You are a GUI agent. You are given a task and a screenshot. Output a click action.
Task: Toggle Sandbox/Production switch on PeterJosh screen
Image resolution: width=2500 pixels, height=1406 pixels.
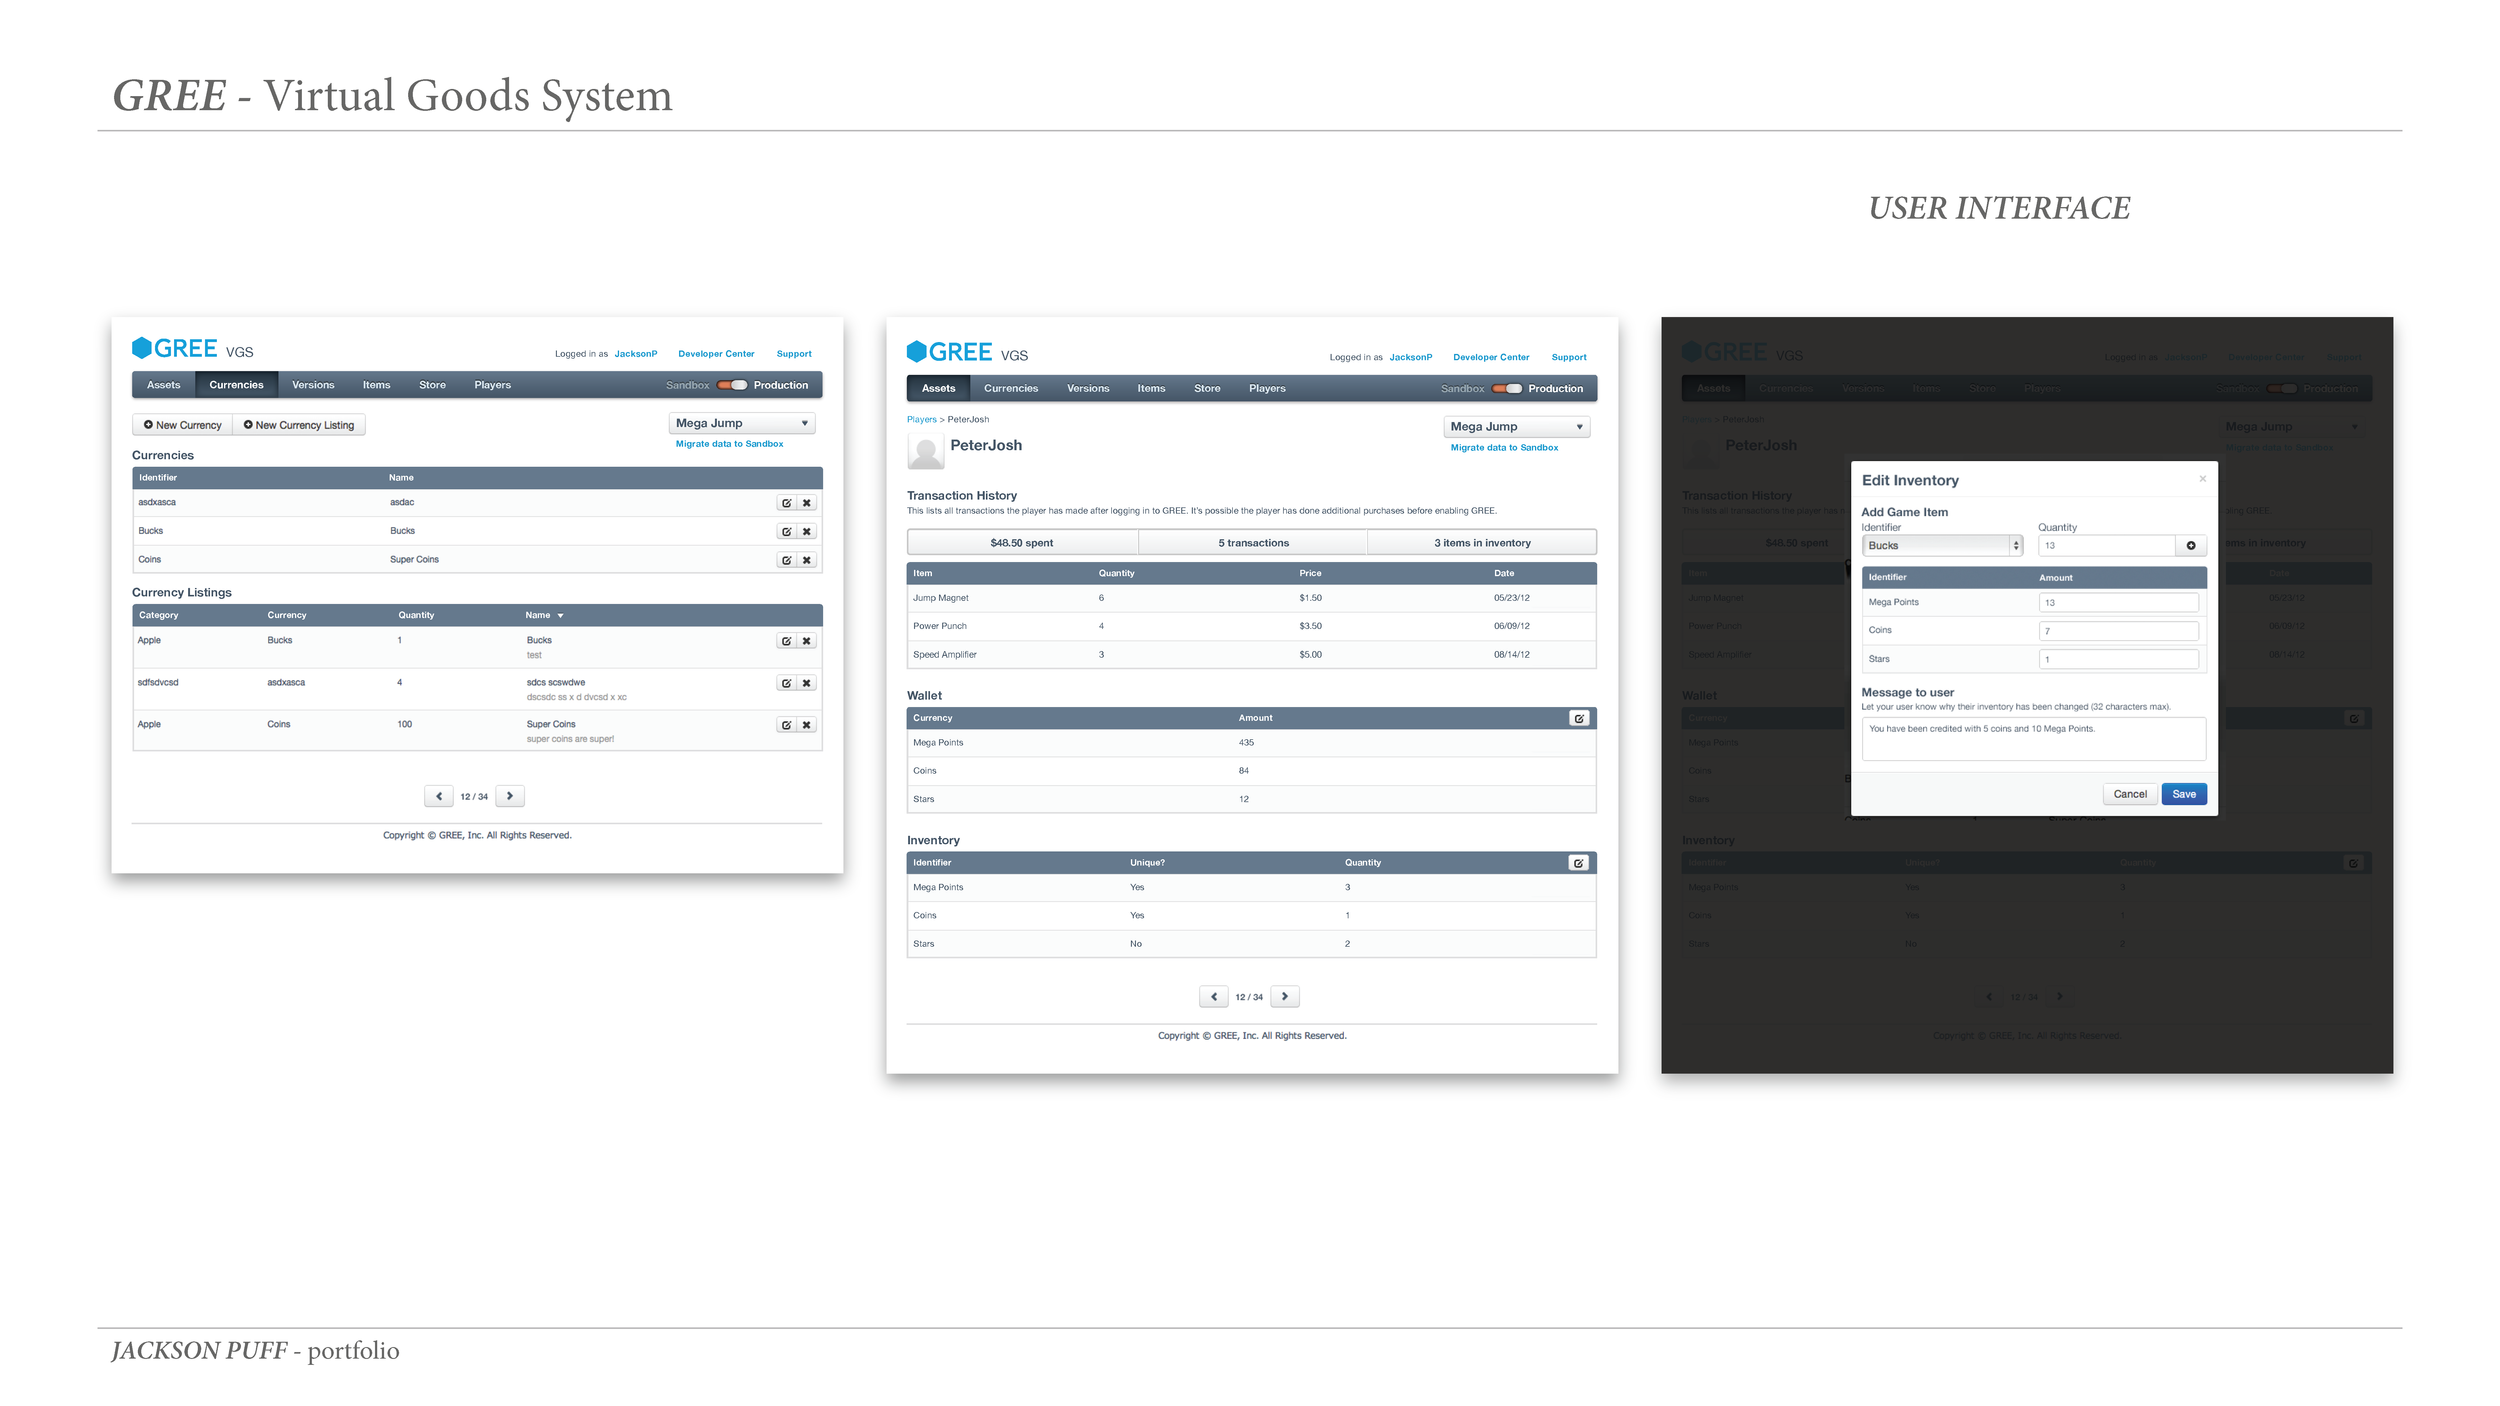[1507, 389]
